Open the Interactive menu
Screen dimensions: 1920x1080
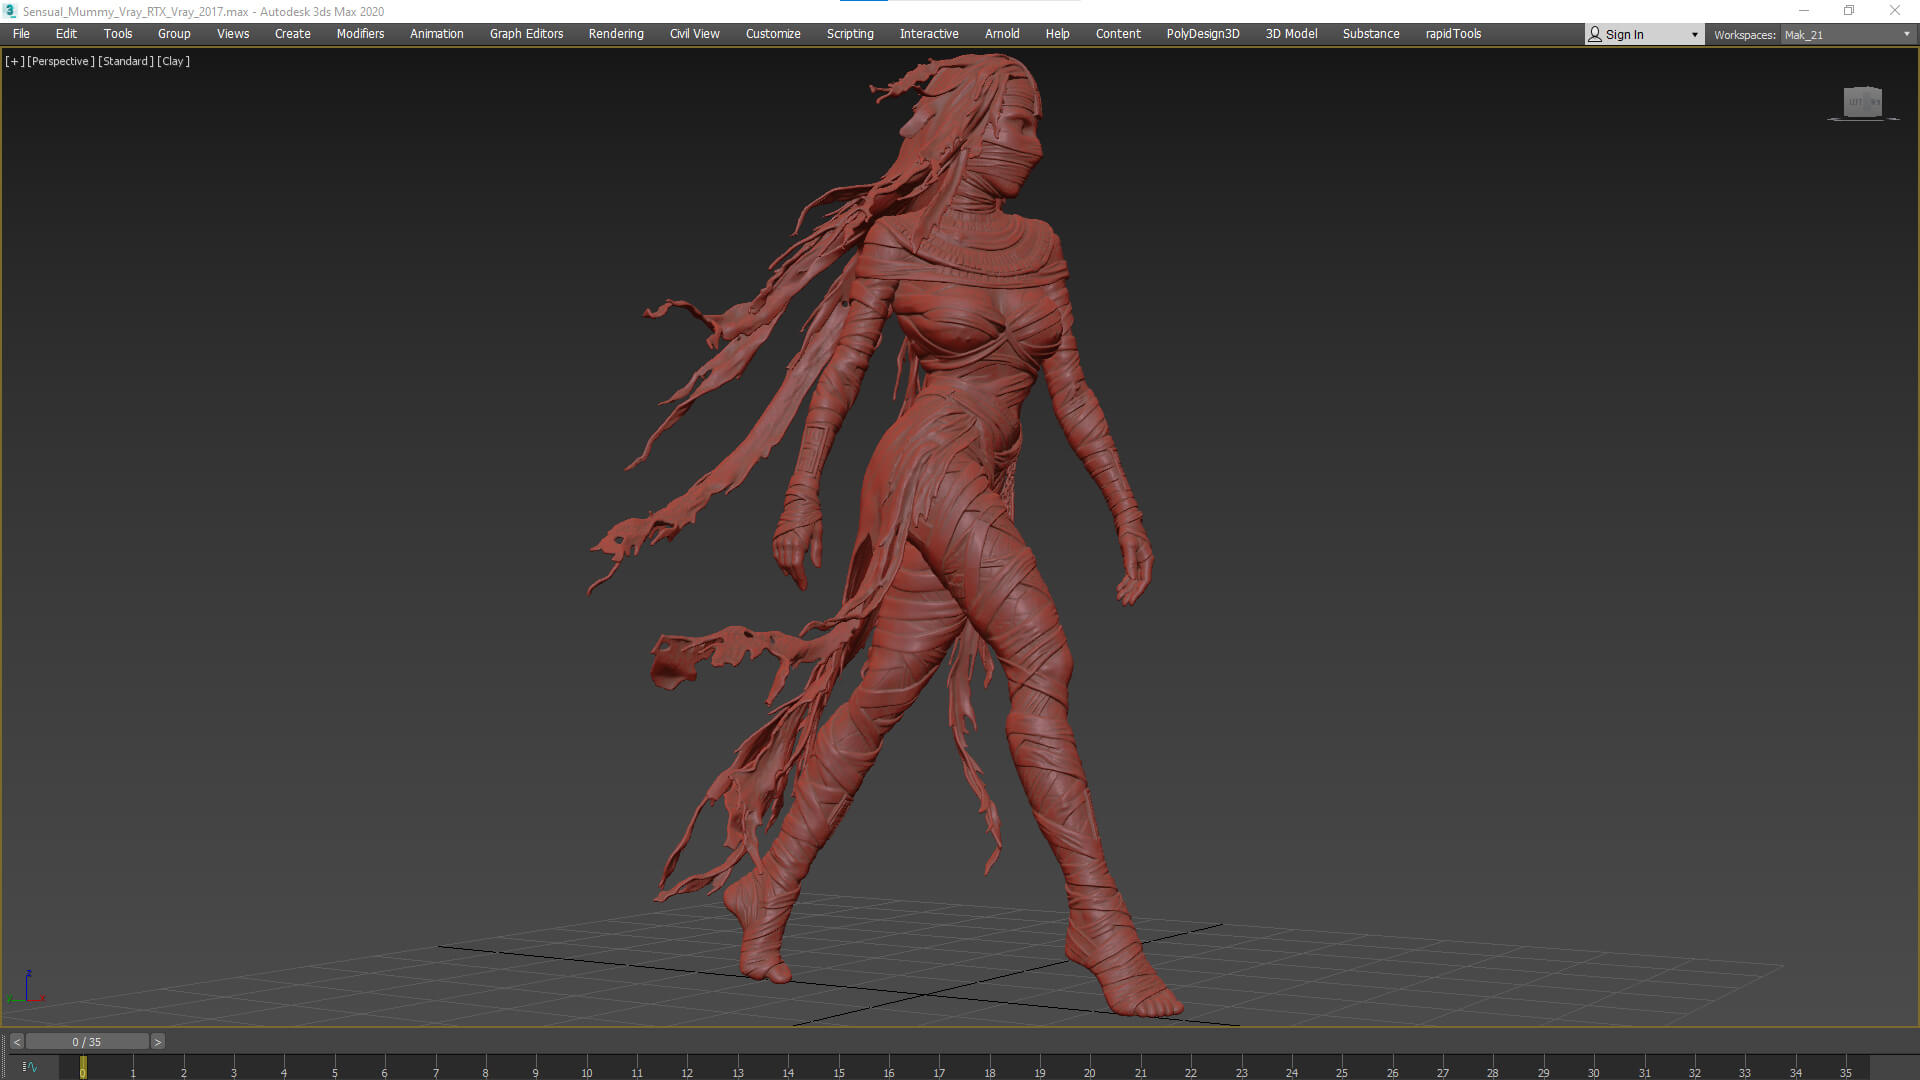click(929, 34)
